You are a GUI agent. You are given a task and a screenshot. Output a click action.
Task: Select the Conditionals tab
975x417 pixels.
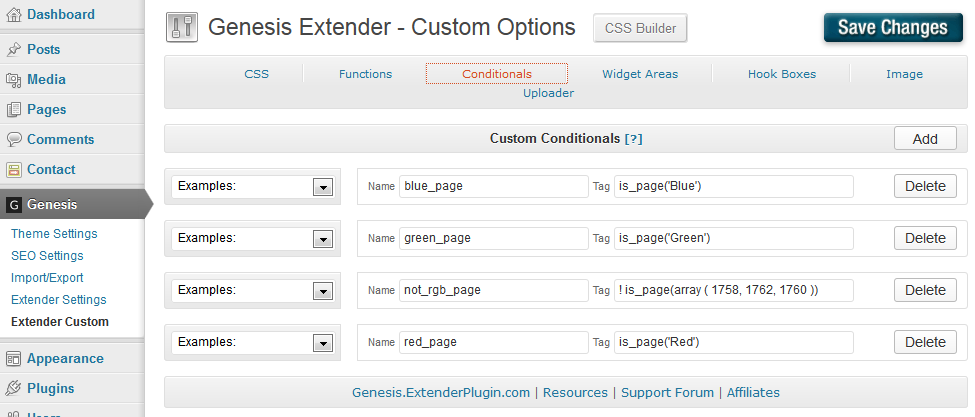point(497,74)
